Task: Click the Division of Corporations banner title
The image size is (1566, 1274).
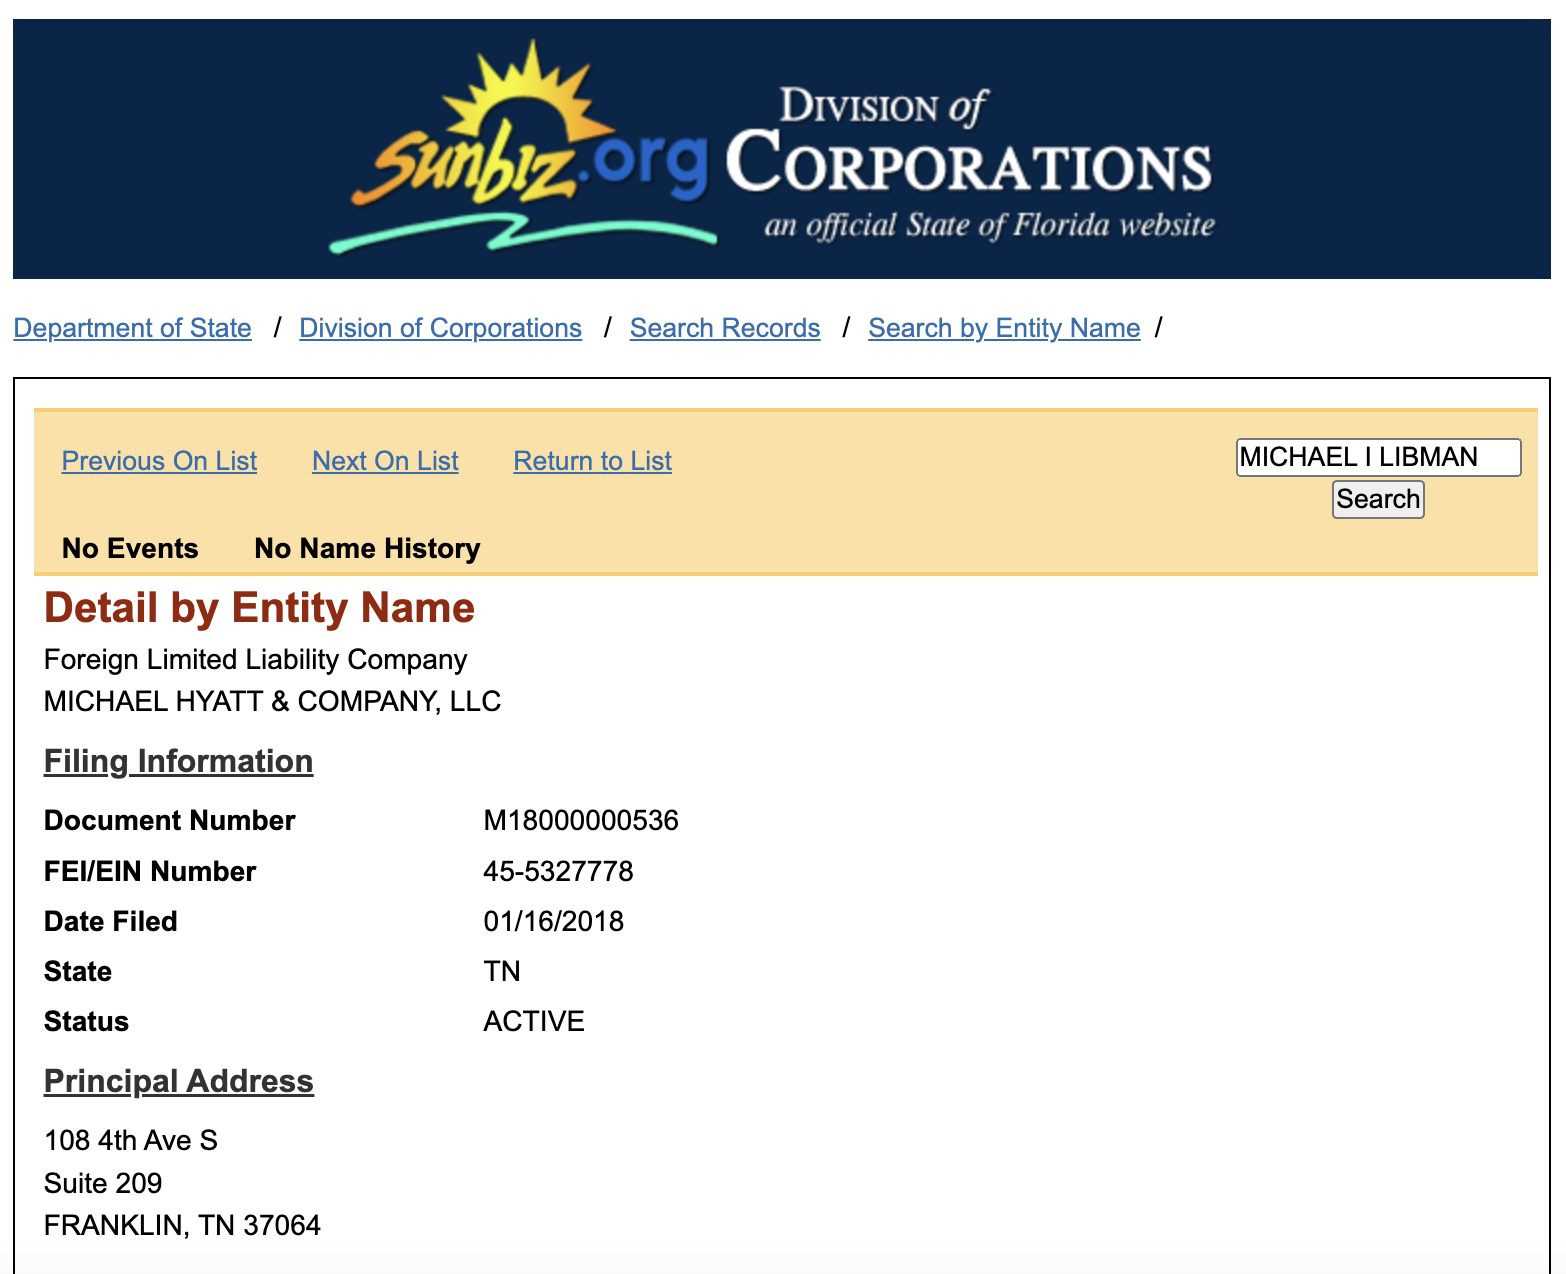Action: [x=968, y=142]
